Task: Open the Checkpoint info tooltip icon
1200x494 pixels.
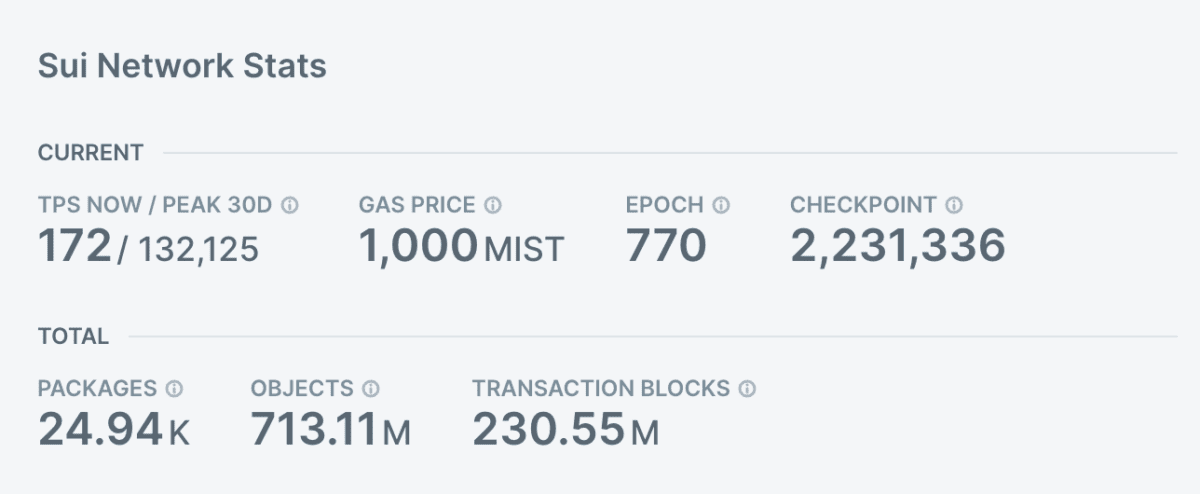Action: click(954, 205)
